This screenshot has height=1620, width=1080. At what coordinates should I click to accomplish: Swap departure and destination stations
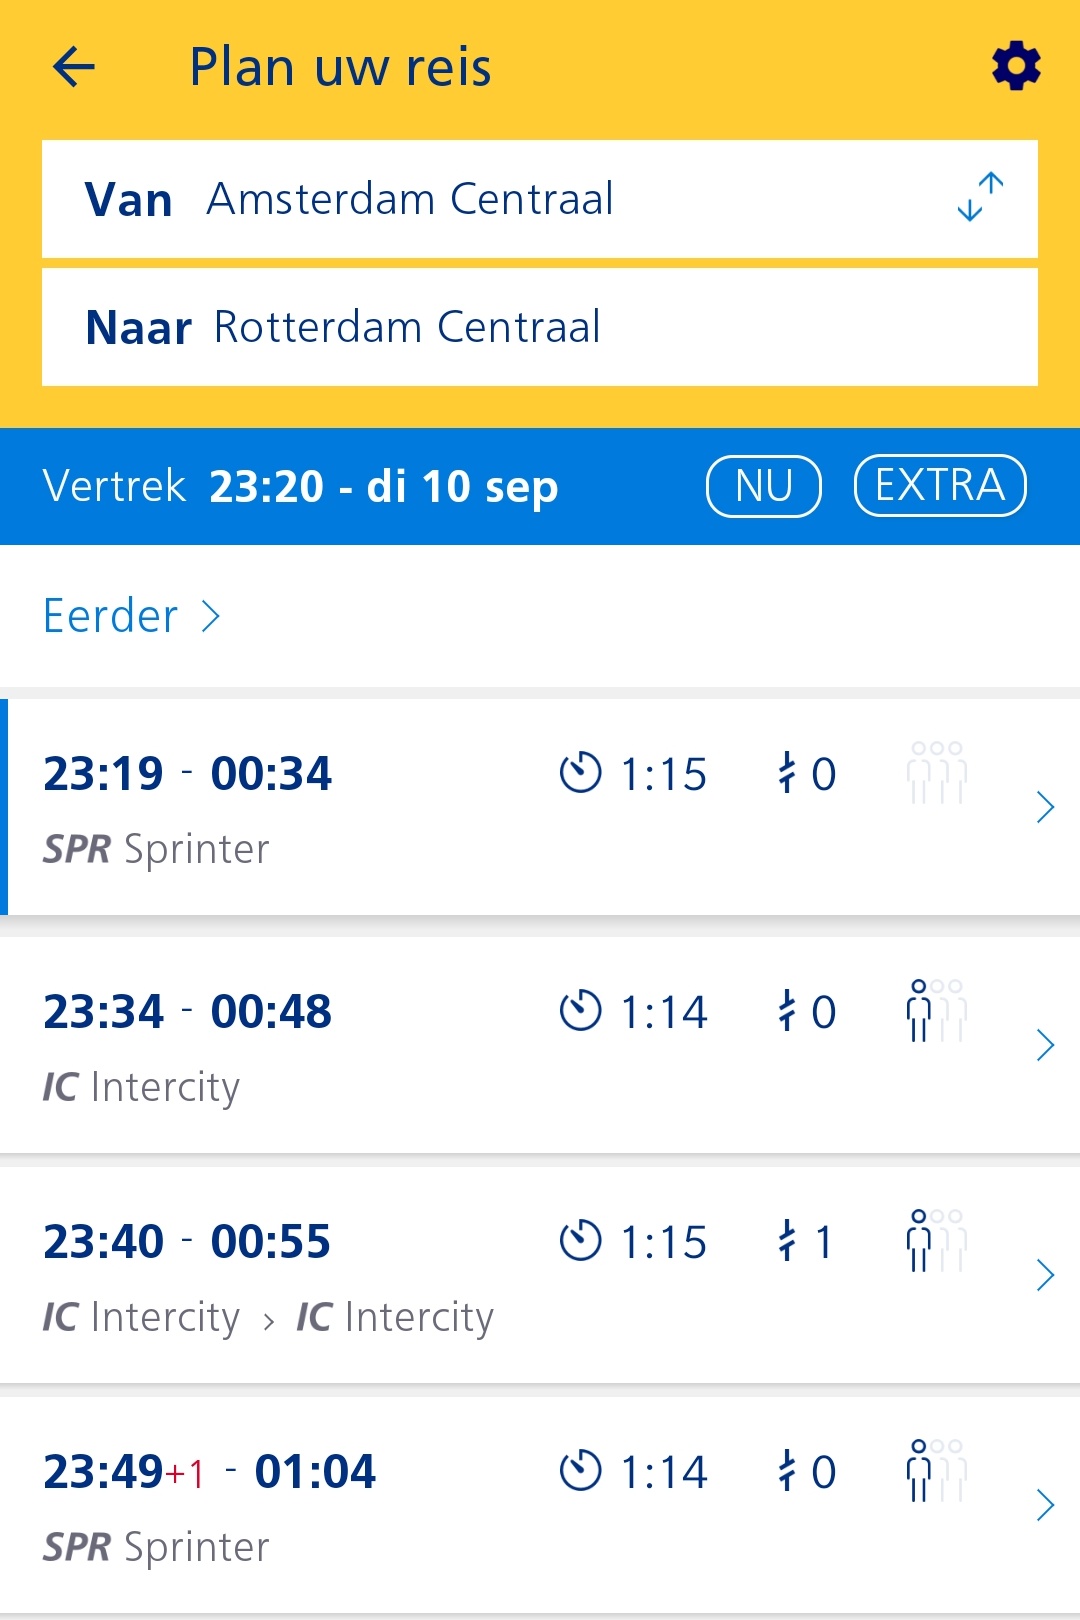[x=980, y=197]
